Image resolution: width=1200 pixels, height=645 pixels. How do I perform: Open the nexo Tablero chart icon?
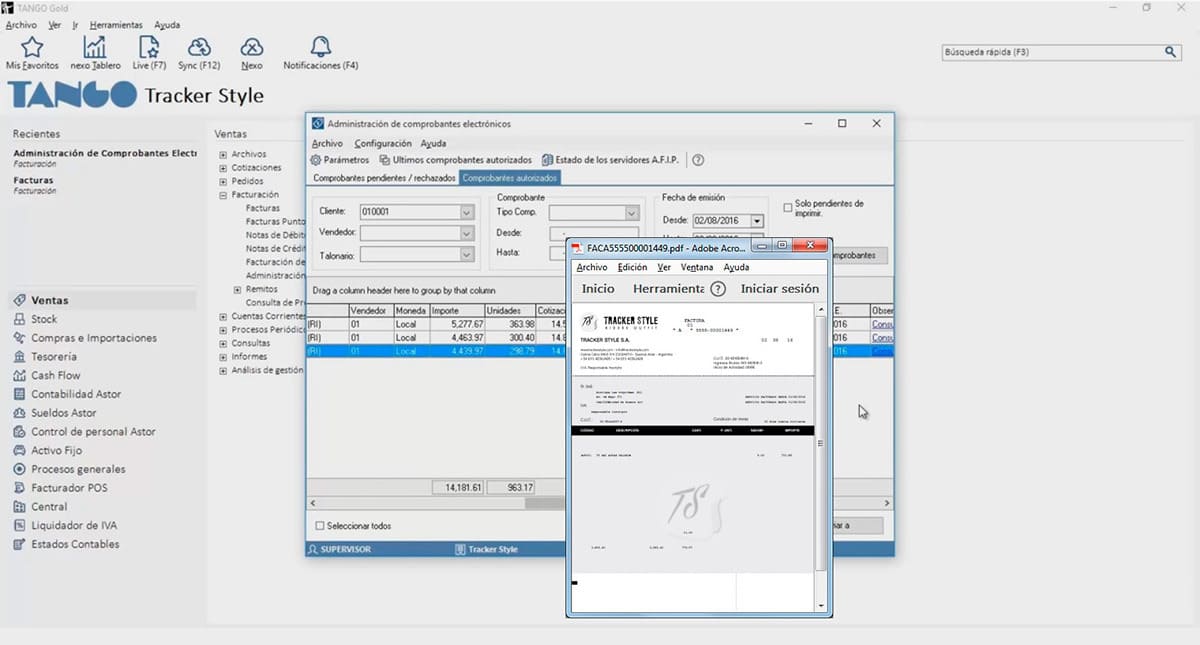point(95,47)
